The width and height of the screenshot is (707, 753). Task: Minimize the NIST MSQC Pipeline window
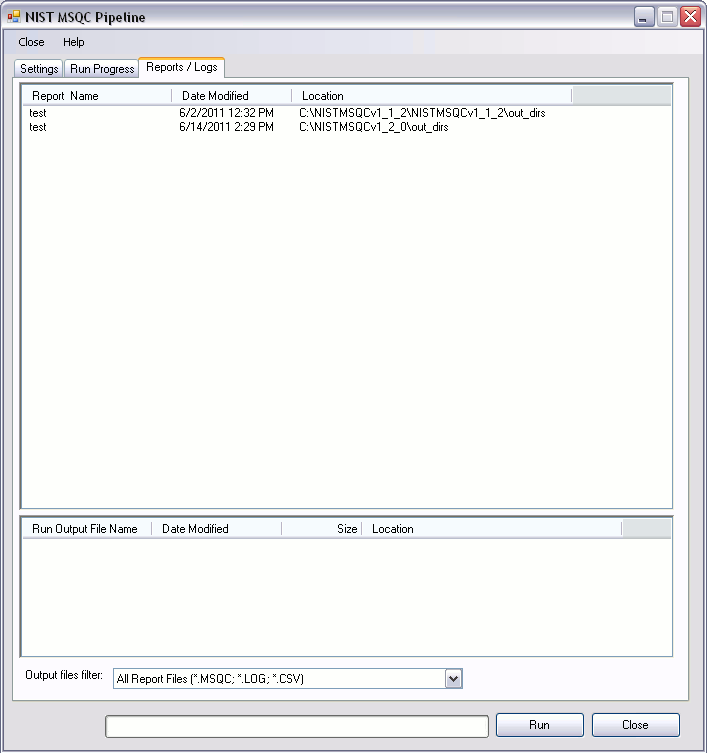(x=644, y=17)
